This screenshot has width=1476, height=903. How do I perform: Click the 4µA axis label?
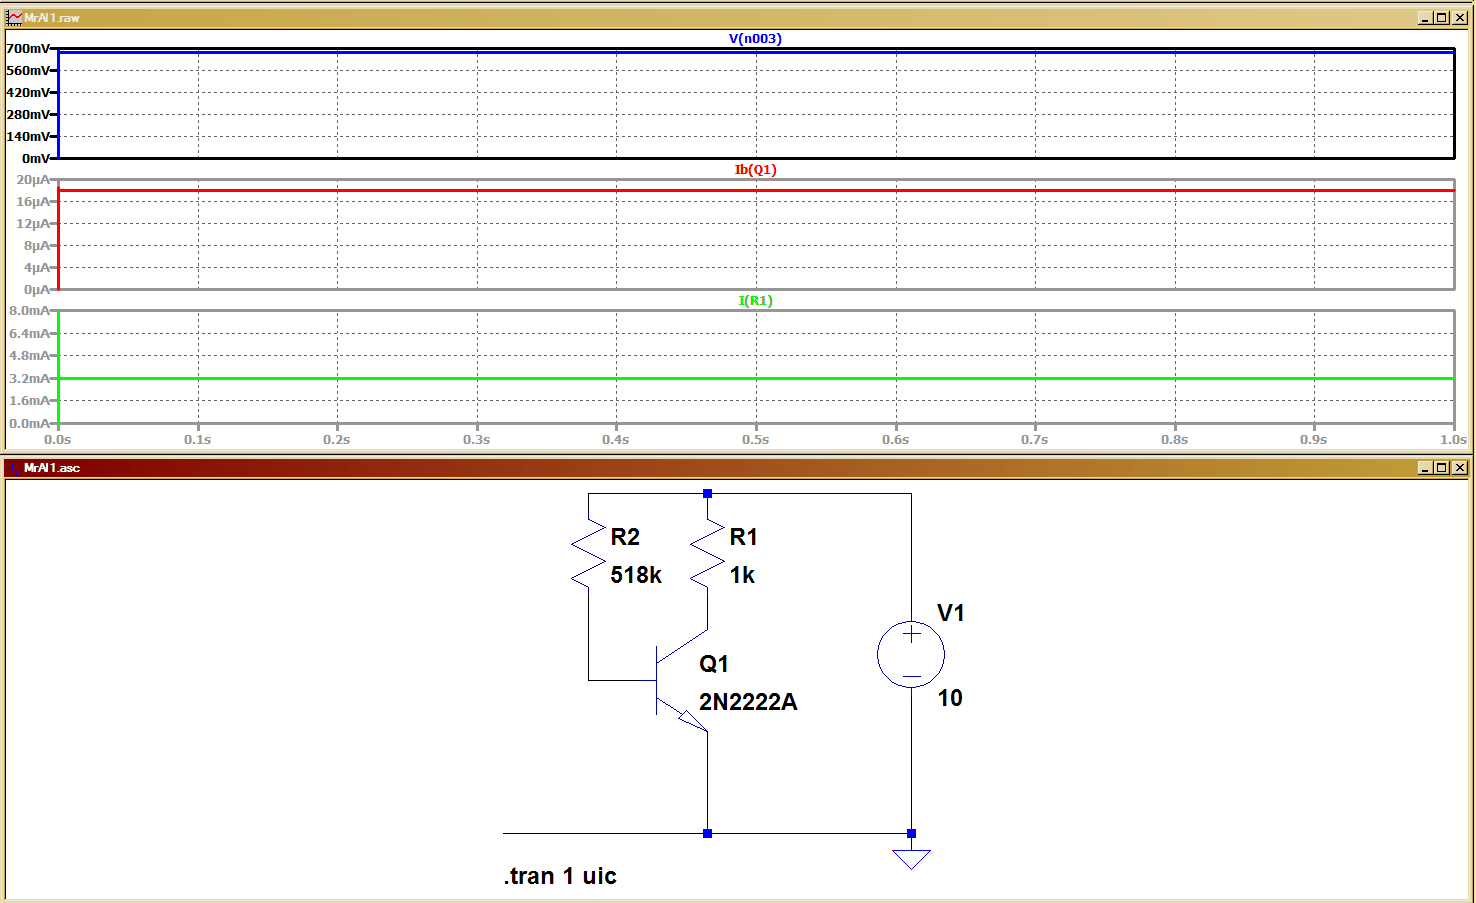pos(36,267)
